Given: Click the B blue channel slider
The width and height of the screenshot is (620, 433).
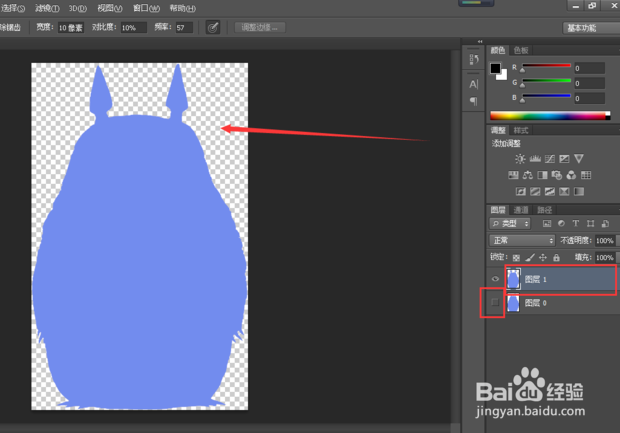Looking at the screenshot, I should point(546,96).
